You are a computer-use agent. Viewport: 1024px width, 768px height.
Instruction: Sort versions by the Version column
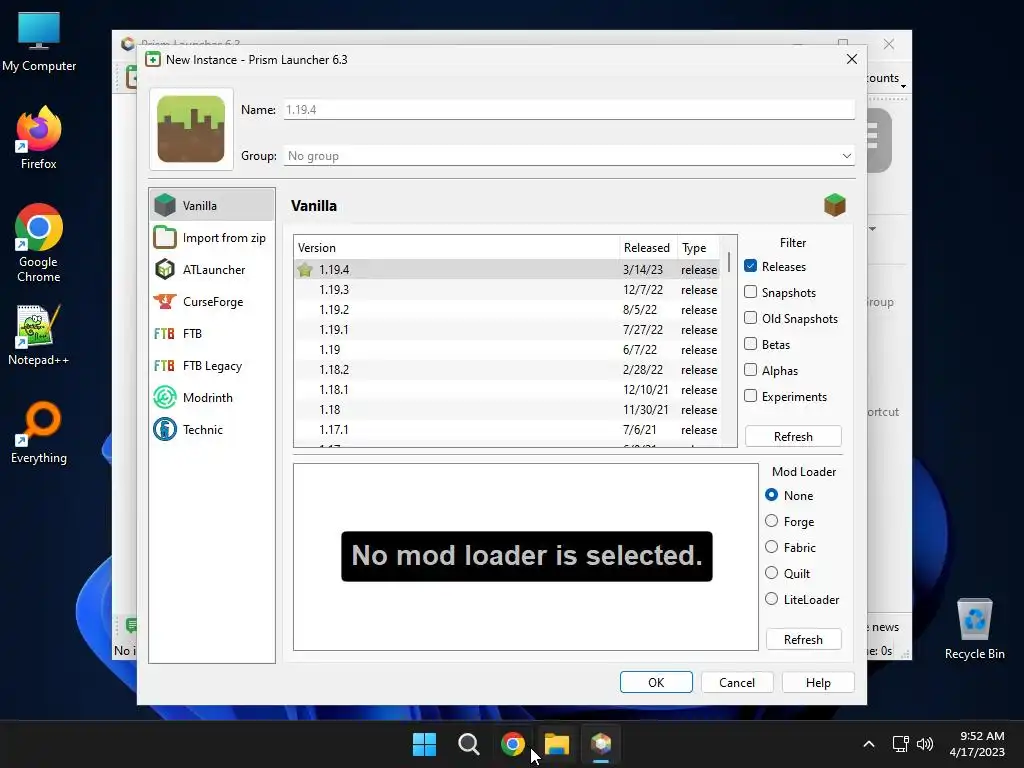(456, 248)
